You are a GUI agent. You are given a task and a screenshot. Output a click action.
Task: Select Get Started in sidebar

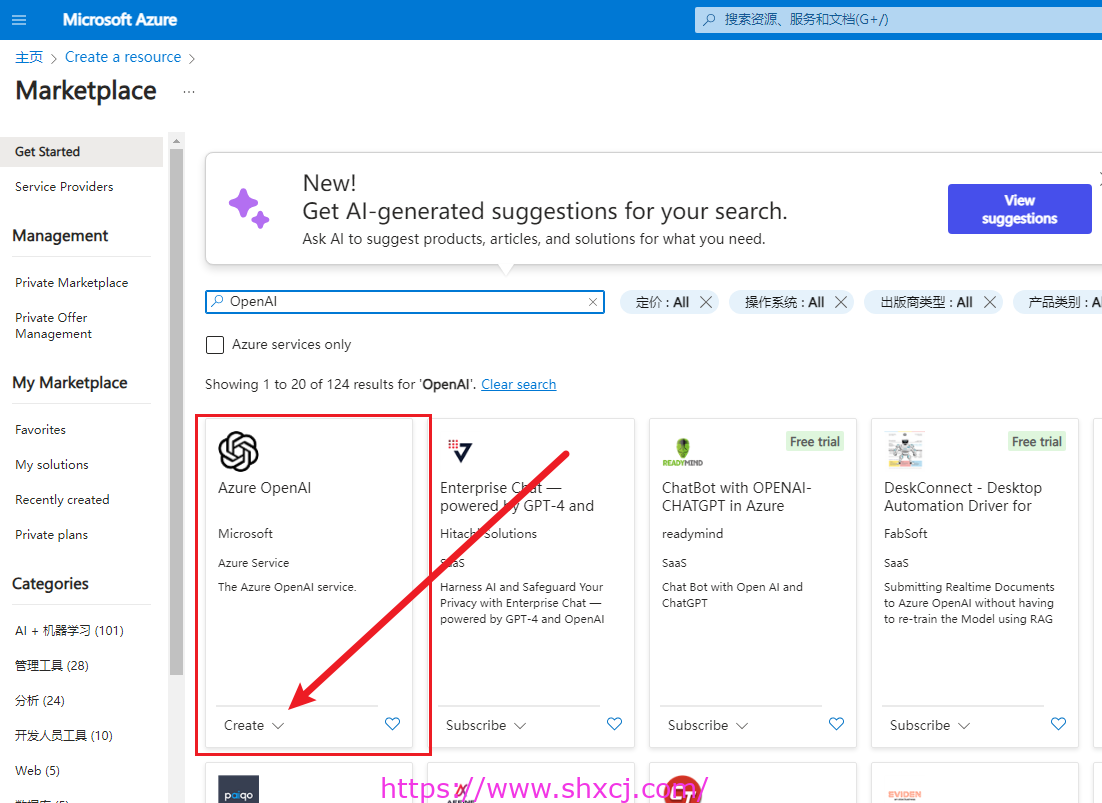tap(82, 152)
